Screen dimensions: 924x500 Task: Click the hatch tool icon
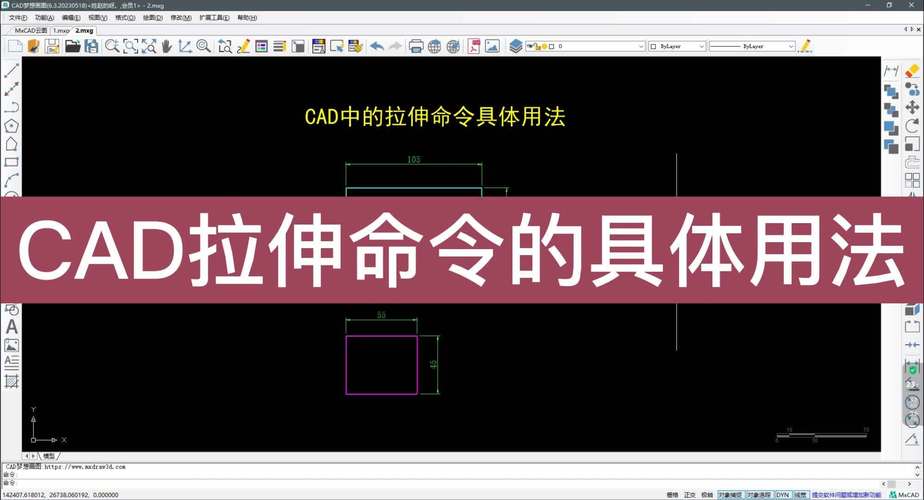(x=11, y=381)
